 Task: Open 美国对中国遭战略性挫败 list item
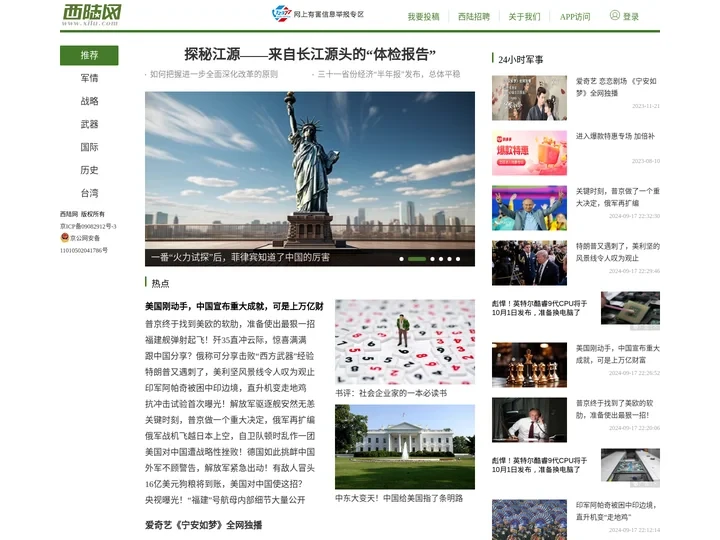coord(230,452)
